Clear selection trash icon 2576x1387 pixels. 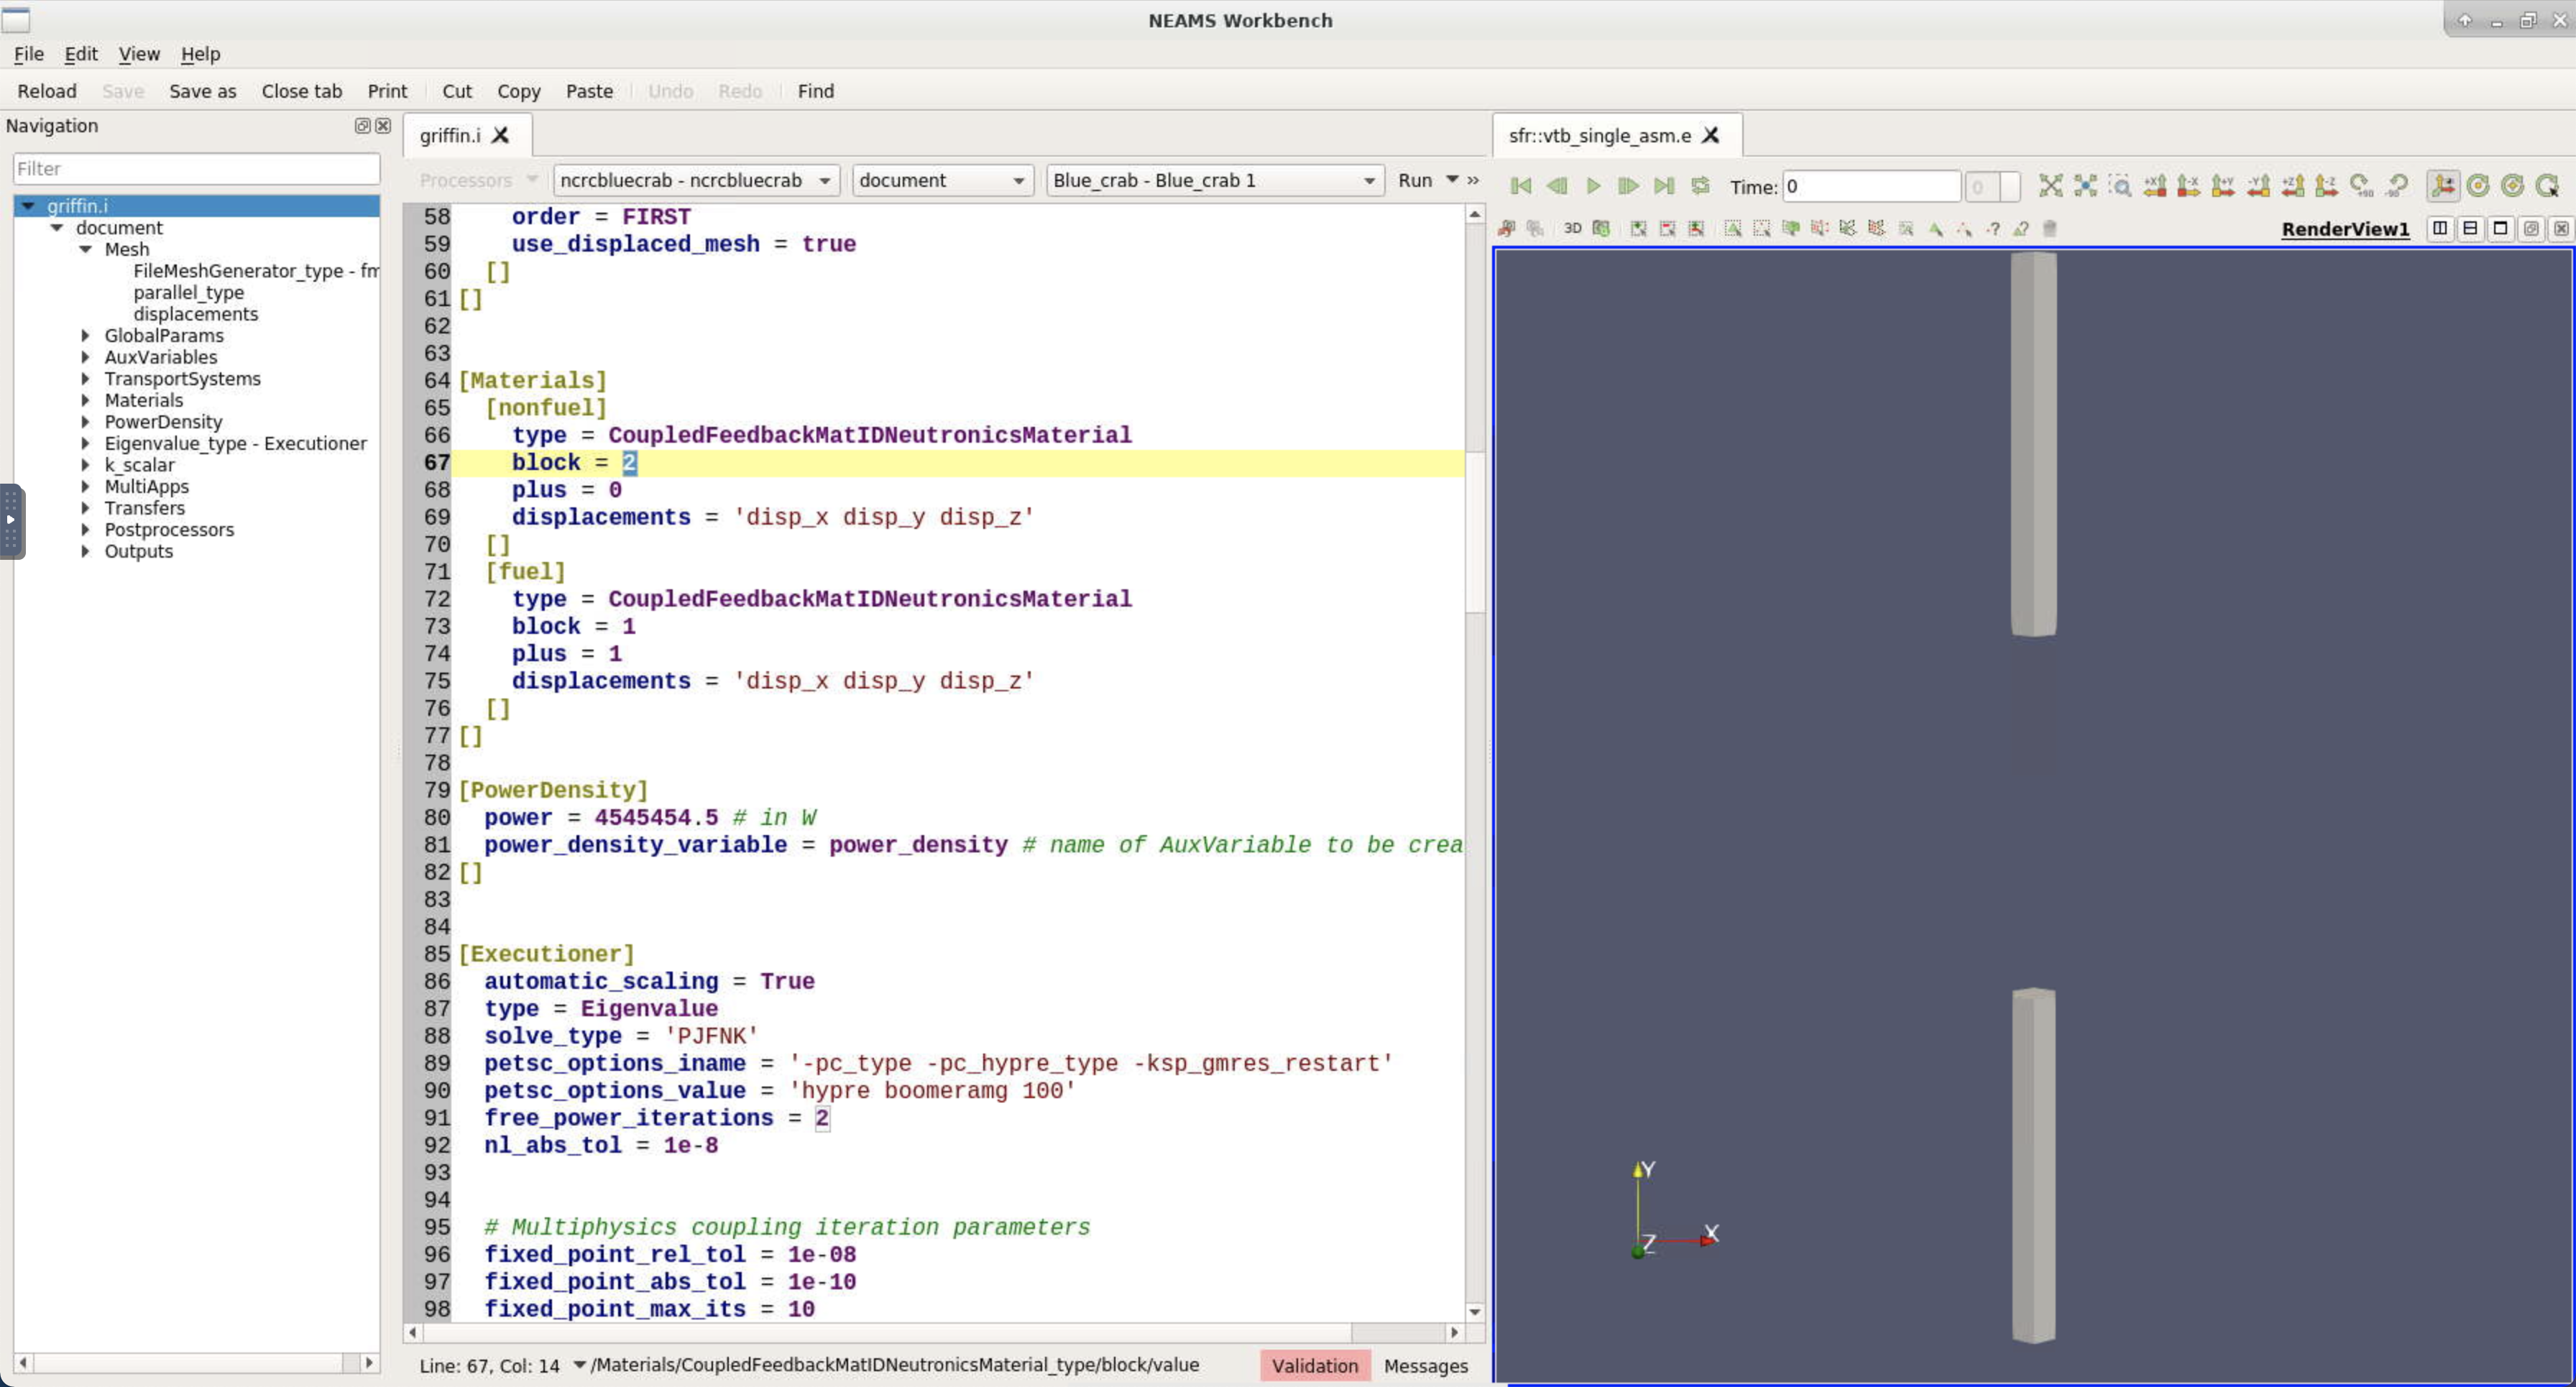2050,229
